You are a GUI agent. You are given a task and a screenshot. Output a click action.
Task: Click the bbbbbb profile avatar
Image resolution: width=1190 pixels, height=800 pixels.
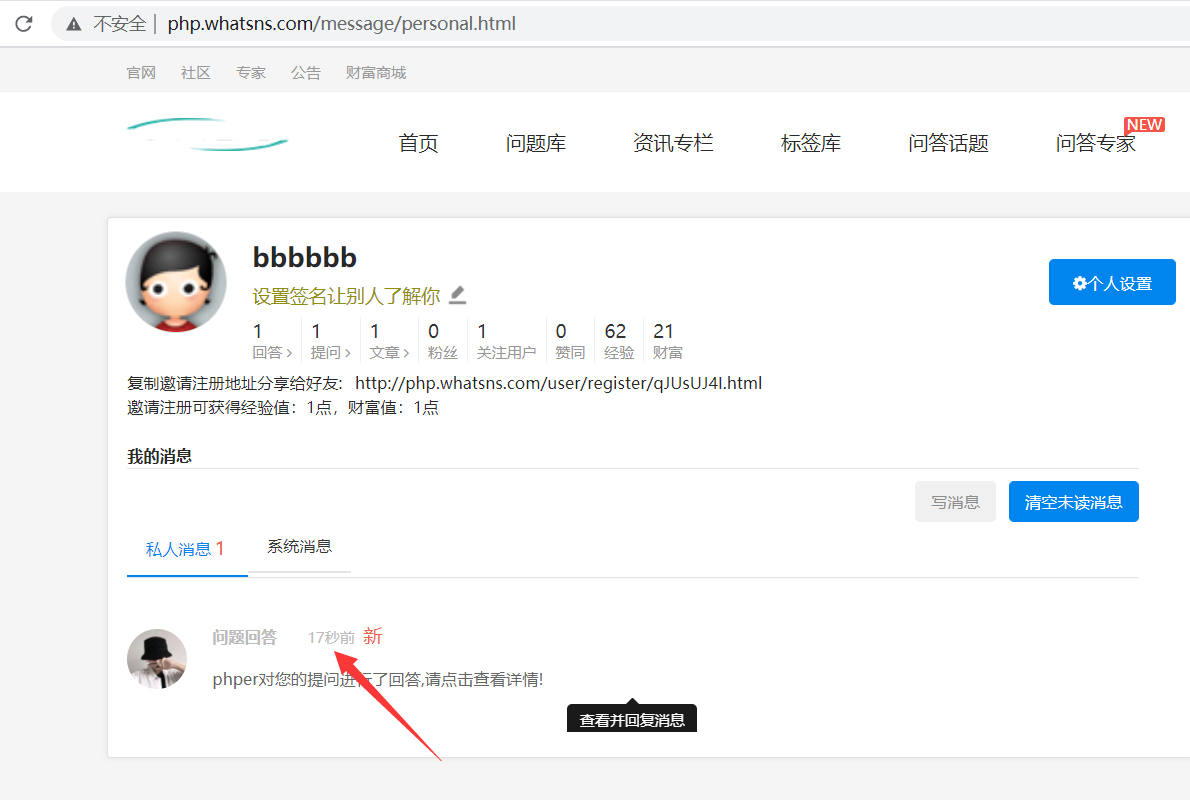[x=176, y=281]
